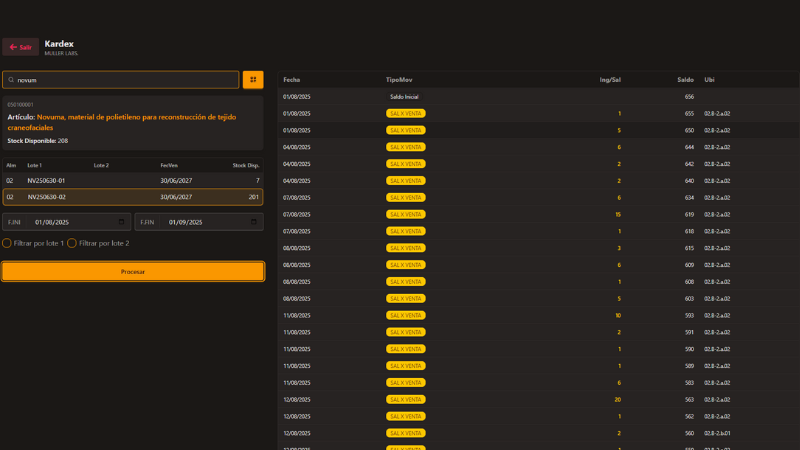Click the F.FIN date field 01/09/2025
The image size is (800, 450).
pyautogui.click(x=199, y=222)
